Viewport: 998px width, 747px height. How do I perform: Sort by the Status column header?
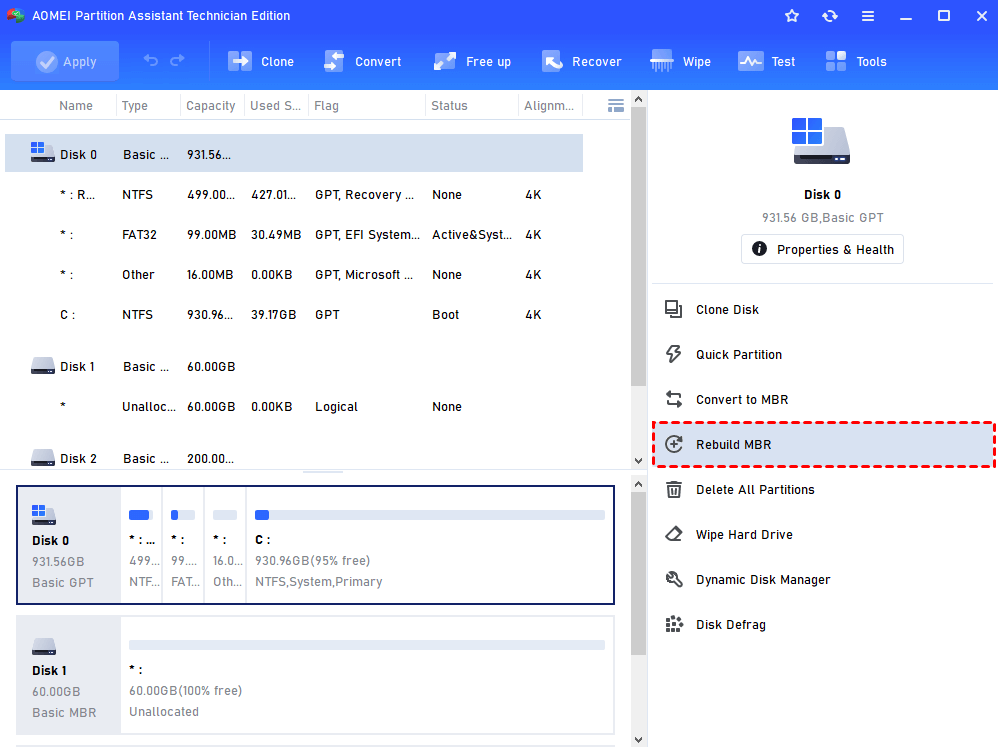click(449, 106)
